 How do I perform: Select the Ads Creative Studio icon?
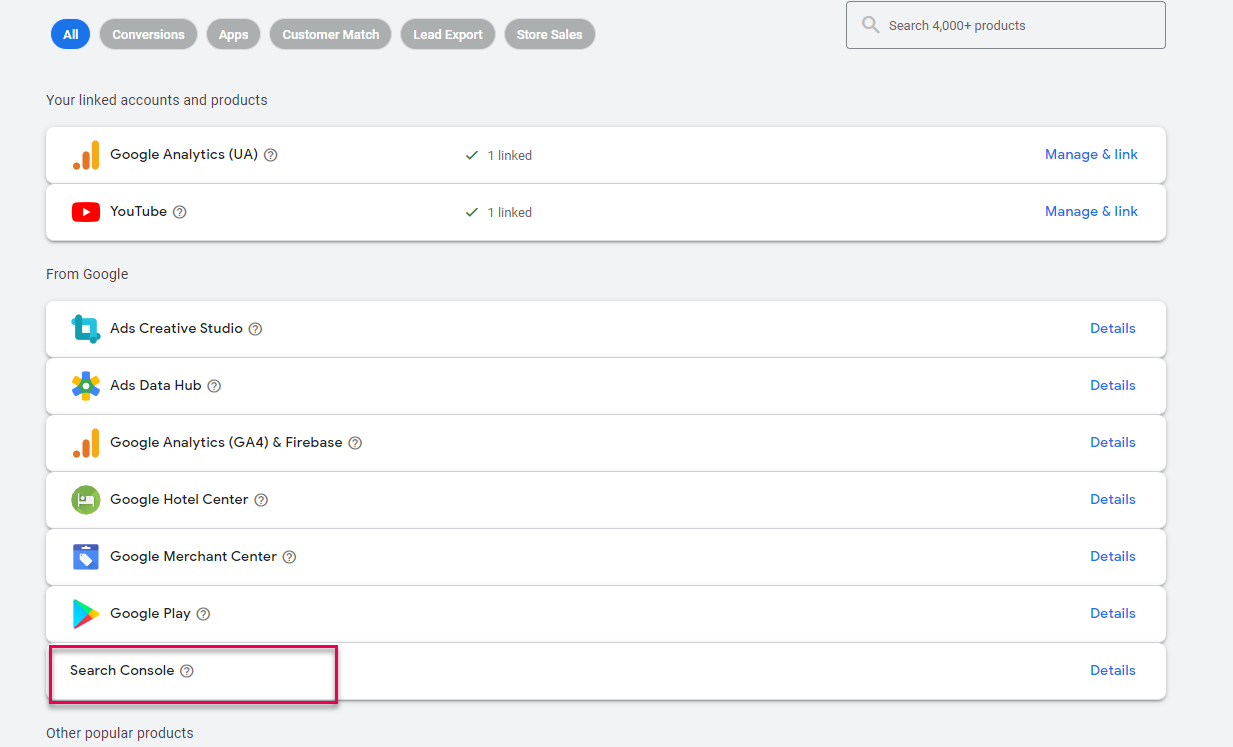click(86, 328)
